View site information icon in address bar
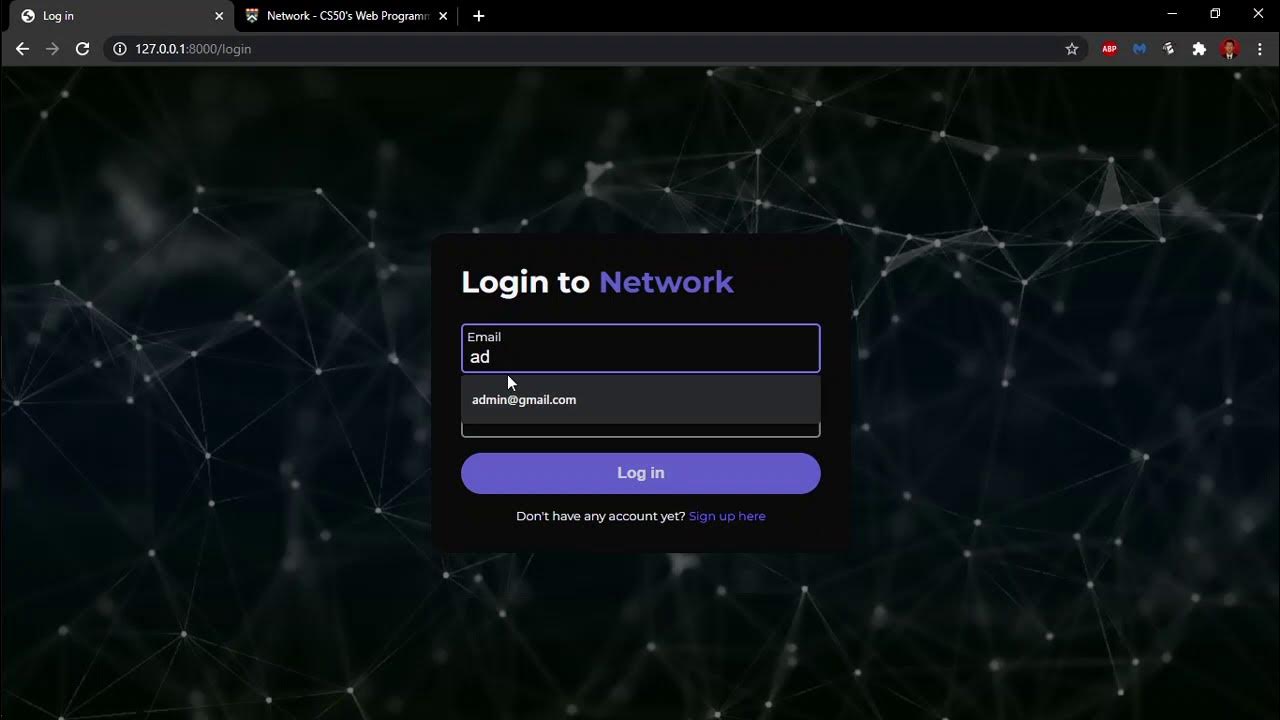 (120, 49)
